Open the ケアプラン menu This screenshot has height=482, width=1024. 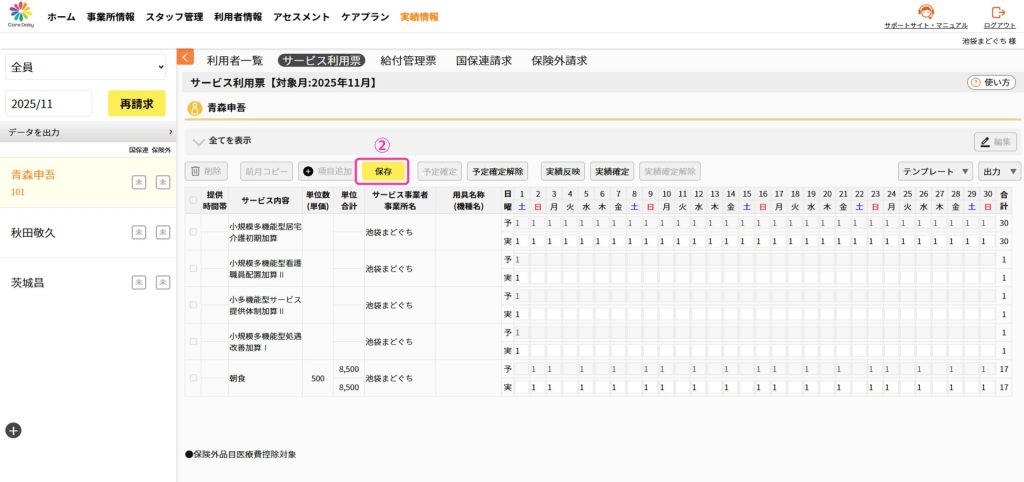(366, 17)
